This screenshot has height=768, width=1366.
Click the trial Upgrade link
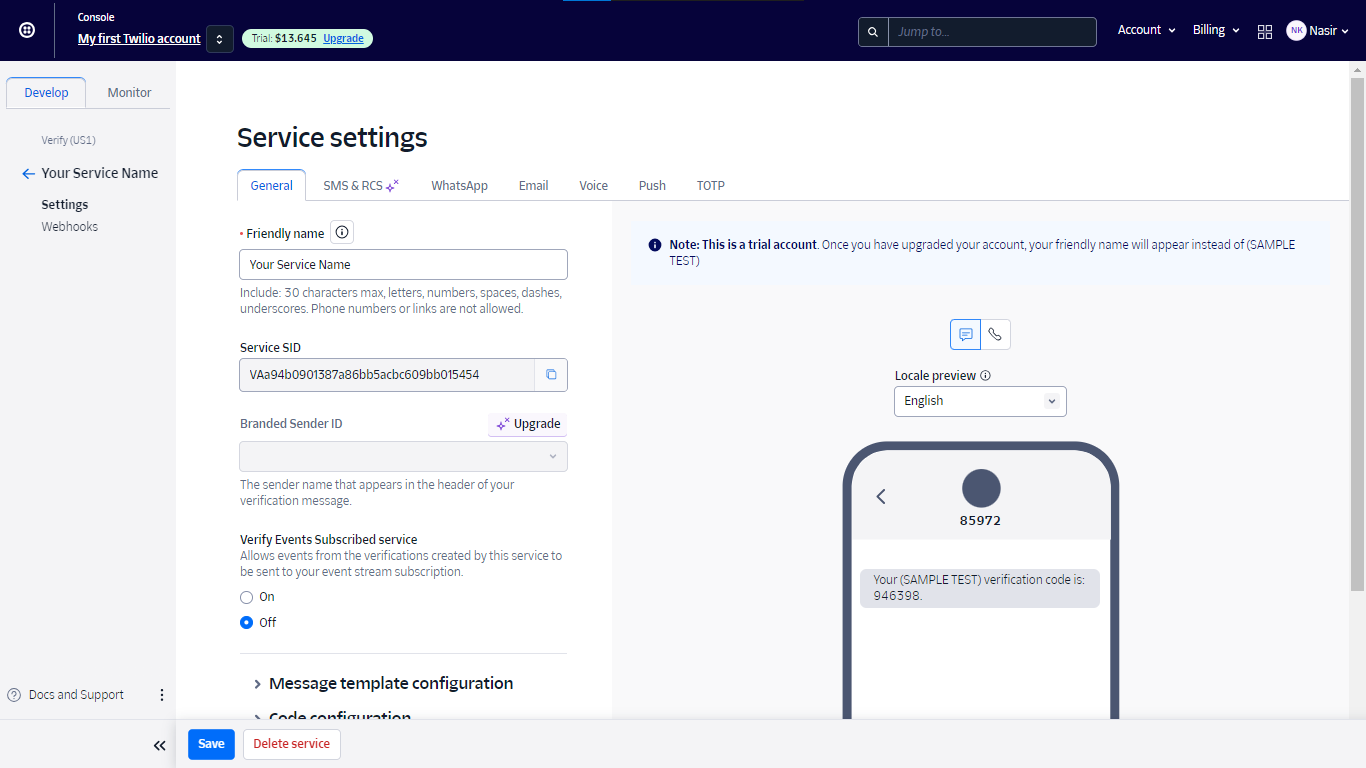pos(343,38)
